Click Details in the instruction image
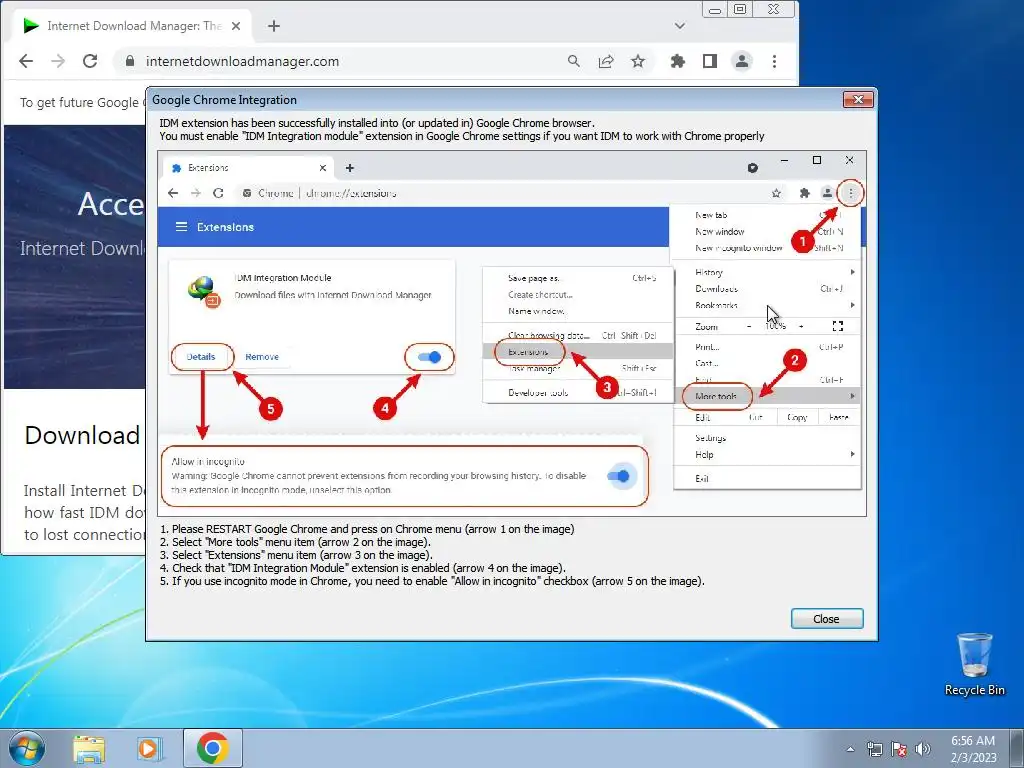 (x=200, y=357)
